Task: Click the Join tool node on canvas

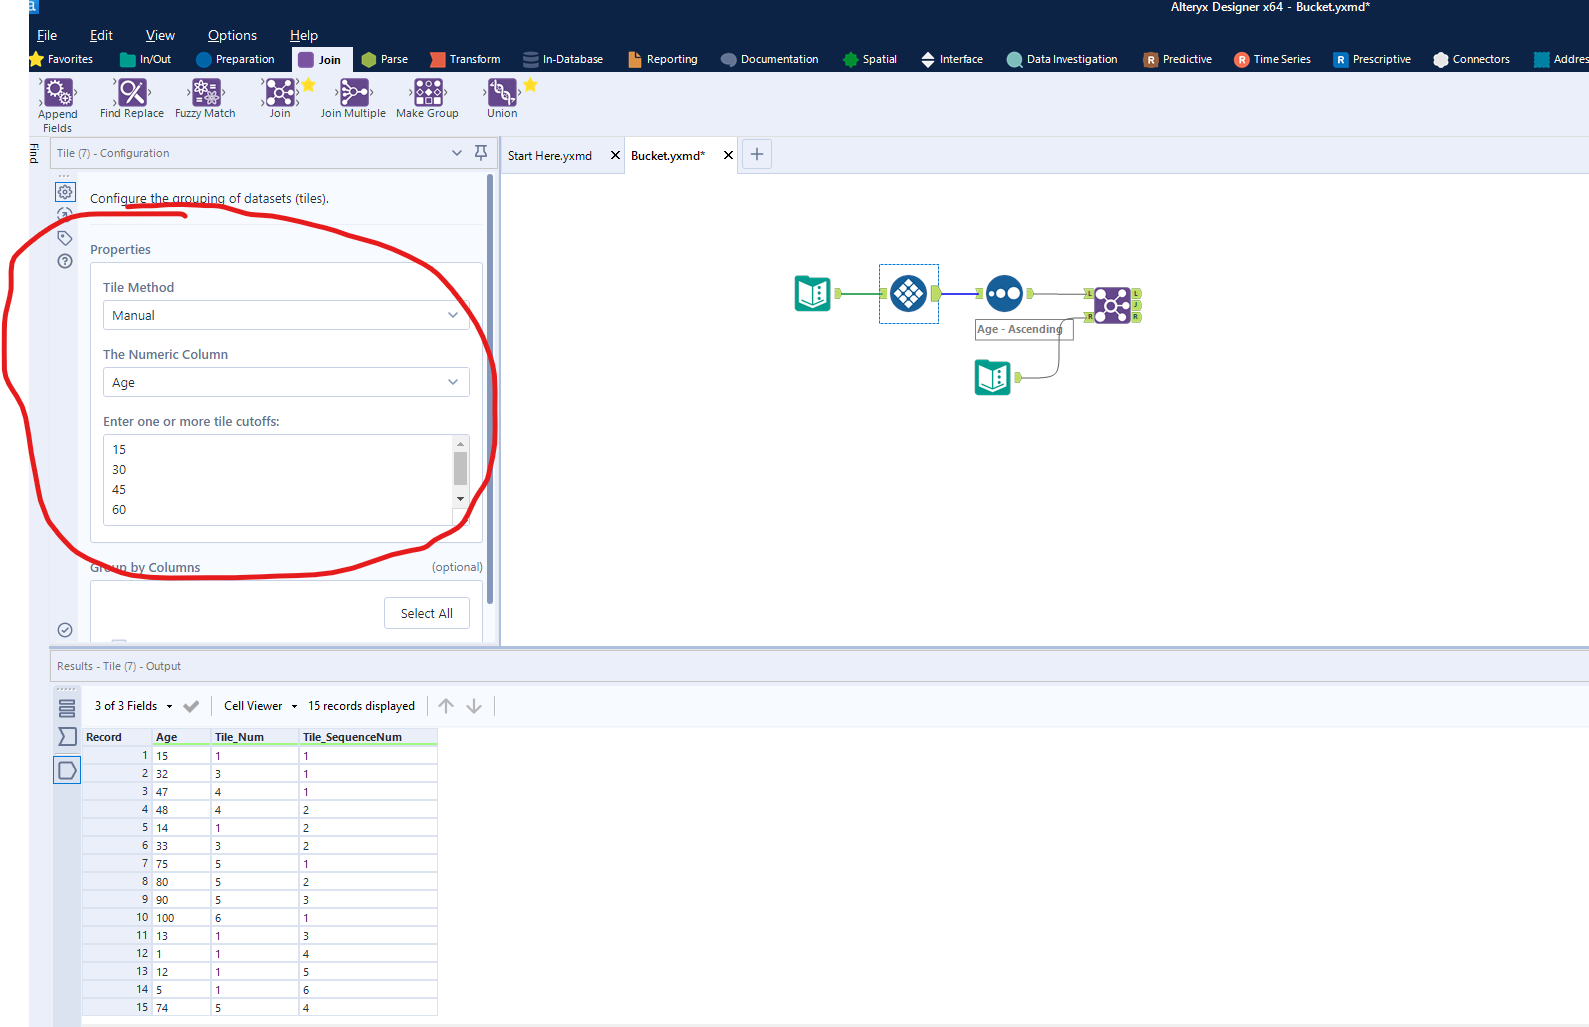Action: (1112, 305)
